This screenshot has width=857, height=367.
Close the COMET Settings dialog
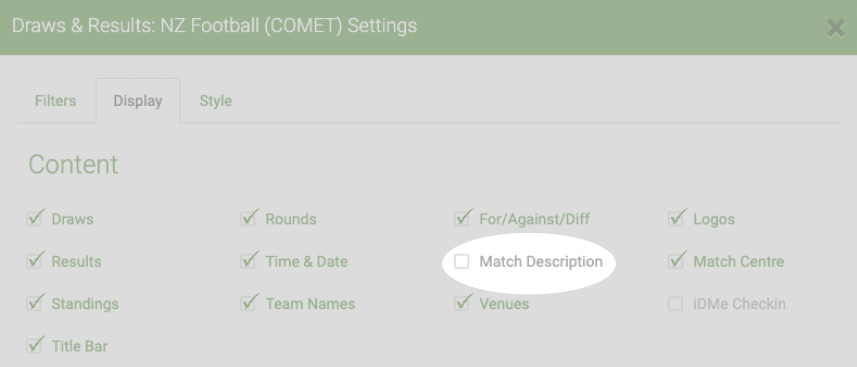click(x=836, y=28)
